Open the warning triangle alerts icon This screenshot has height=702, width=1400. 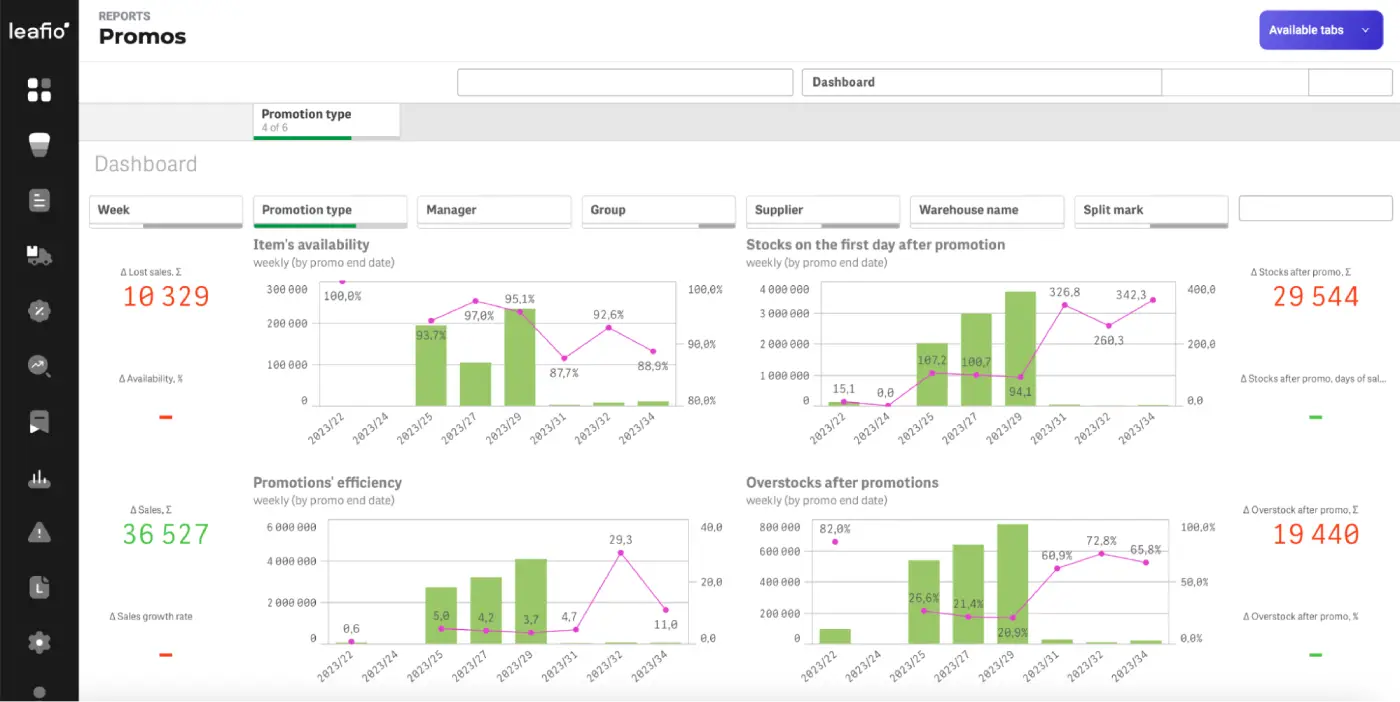pyautogui.click(x=39, y=533)
